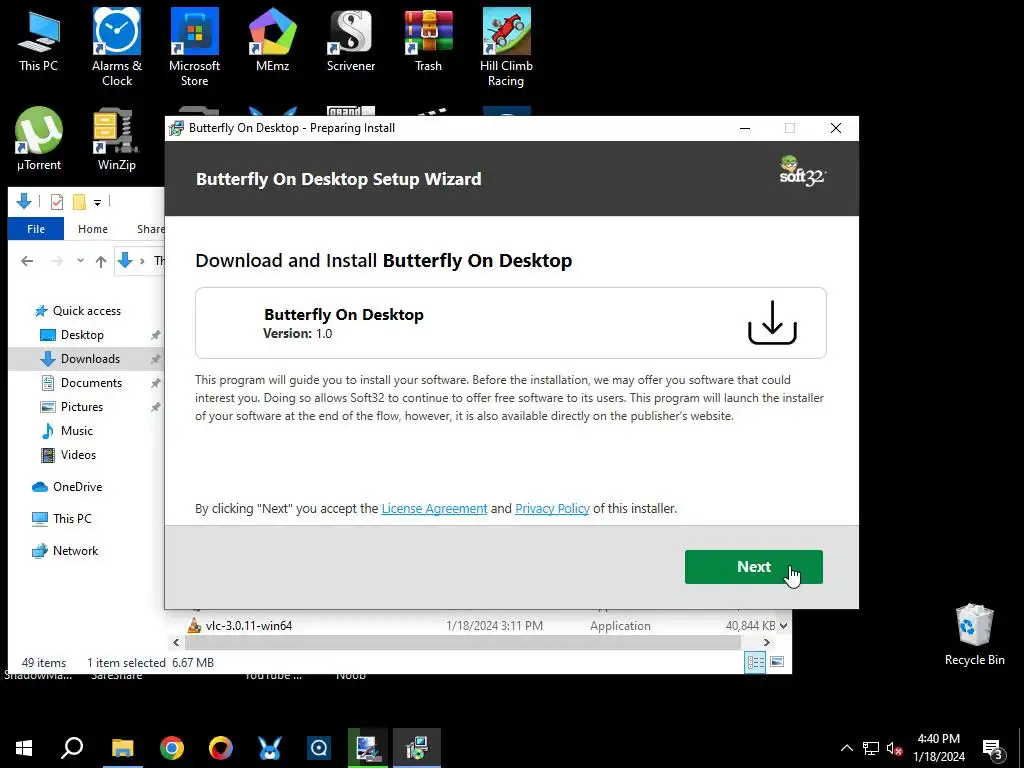Click the left scroll arrow in Explorer
Screen dimensions: 1024x768
click(176, 643)
